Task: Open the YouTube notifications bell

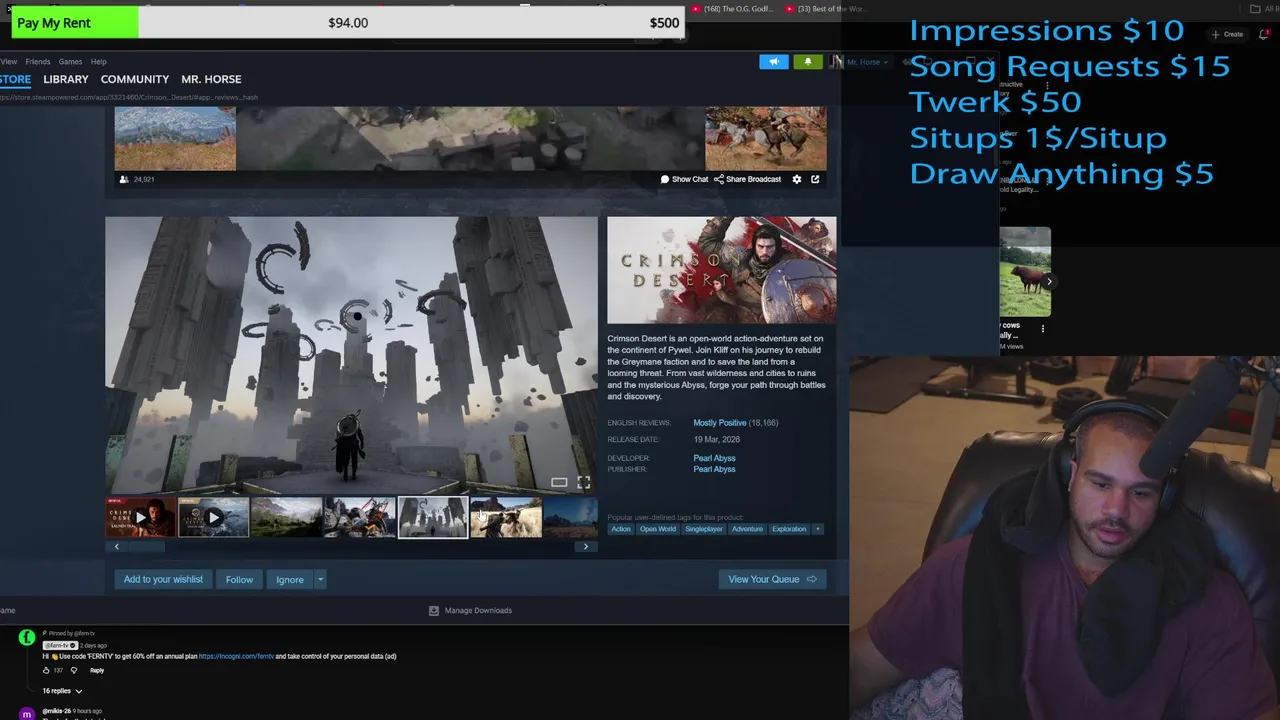Action: (x=1264, y=34)
